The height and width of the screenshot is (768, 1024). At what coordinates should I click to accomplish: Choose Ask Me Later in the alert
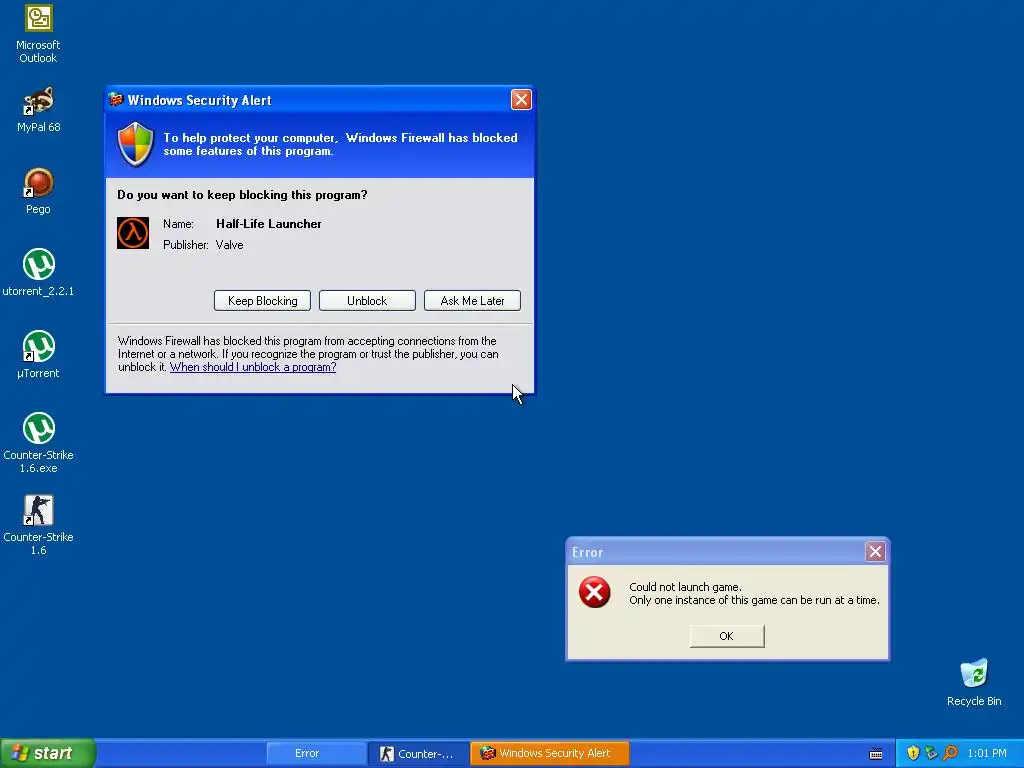click(x=472, y=300)
